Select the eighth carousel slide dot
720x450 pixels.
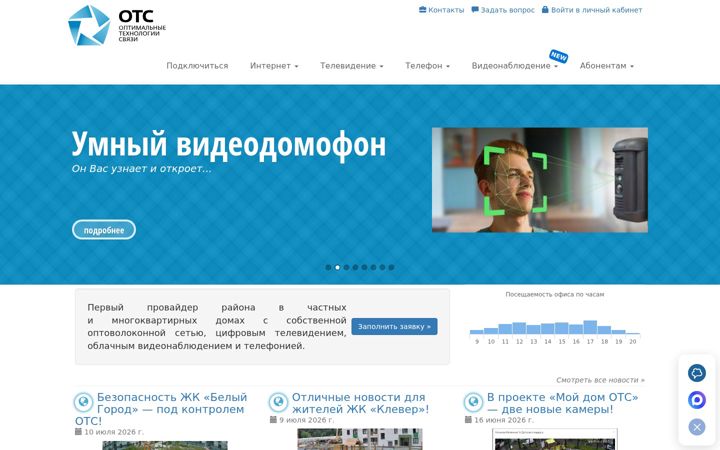391,267
